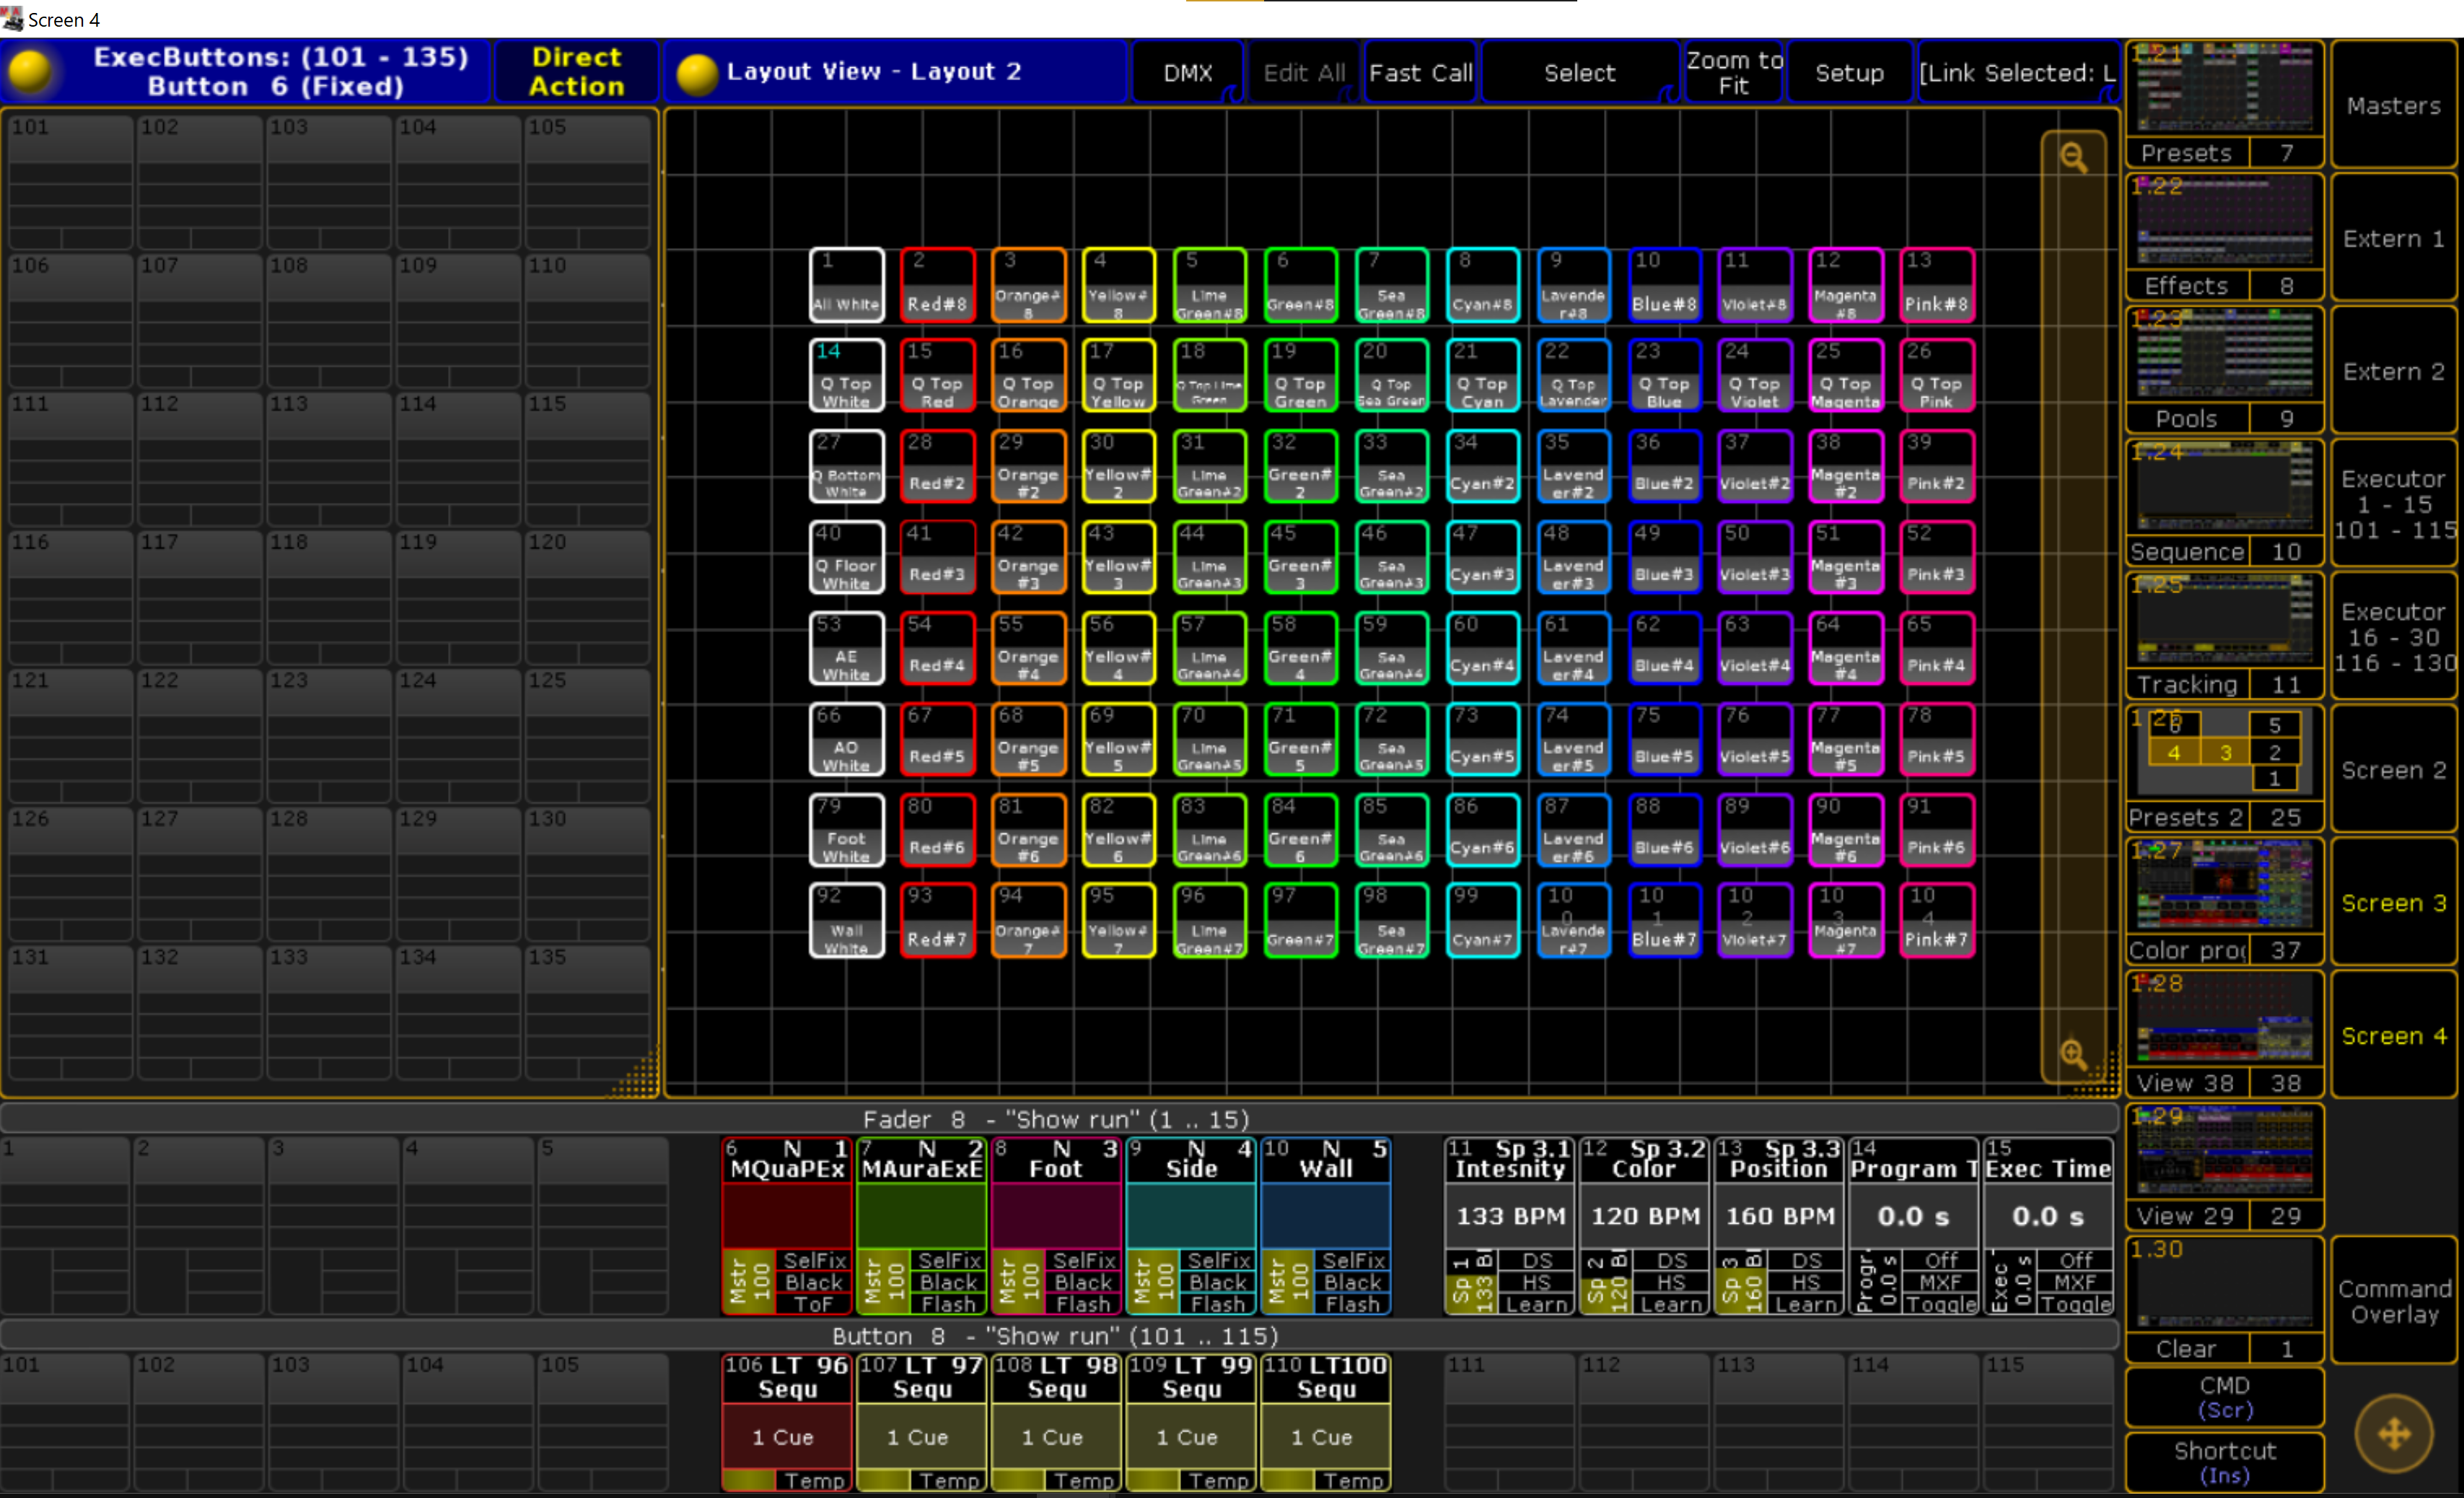Open the Sequence view thumbnail 1.24
2464x1498 pixels.
(x=2223, y=490)
